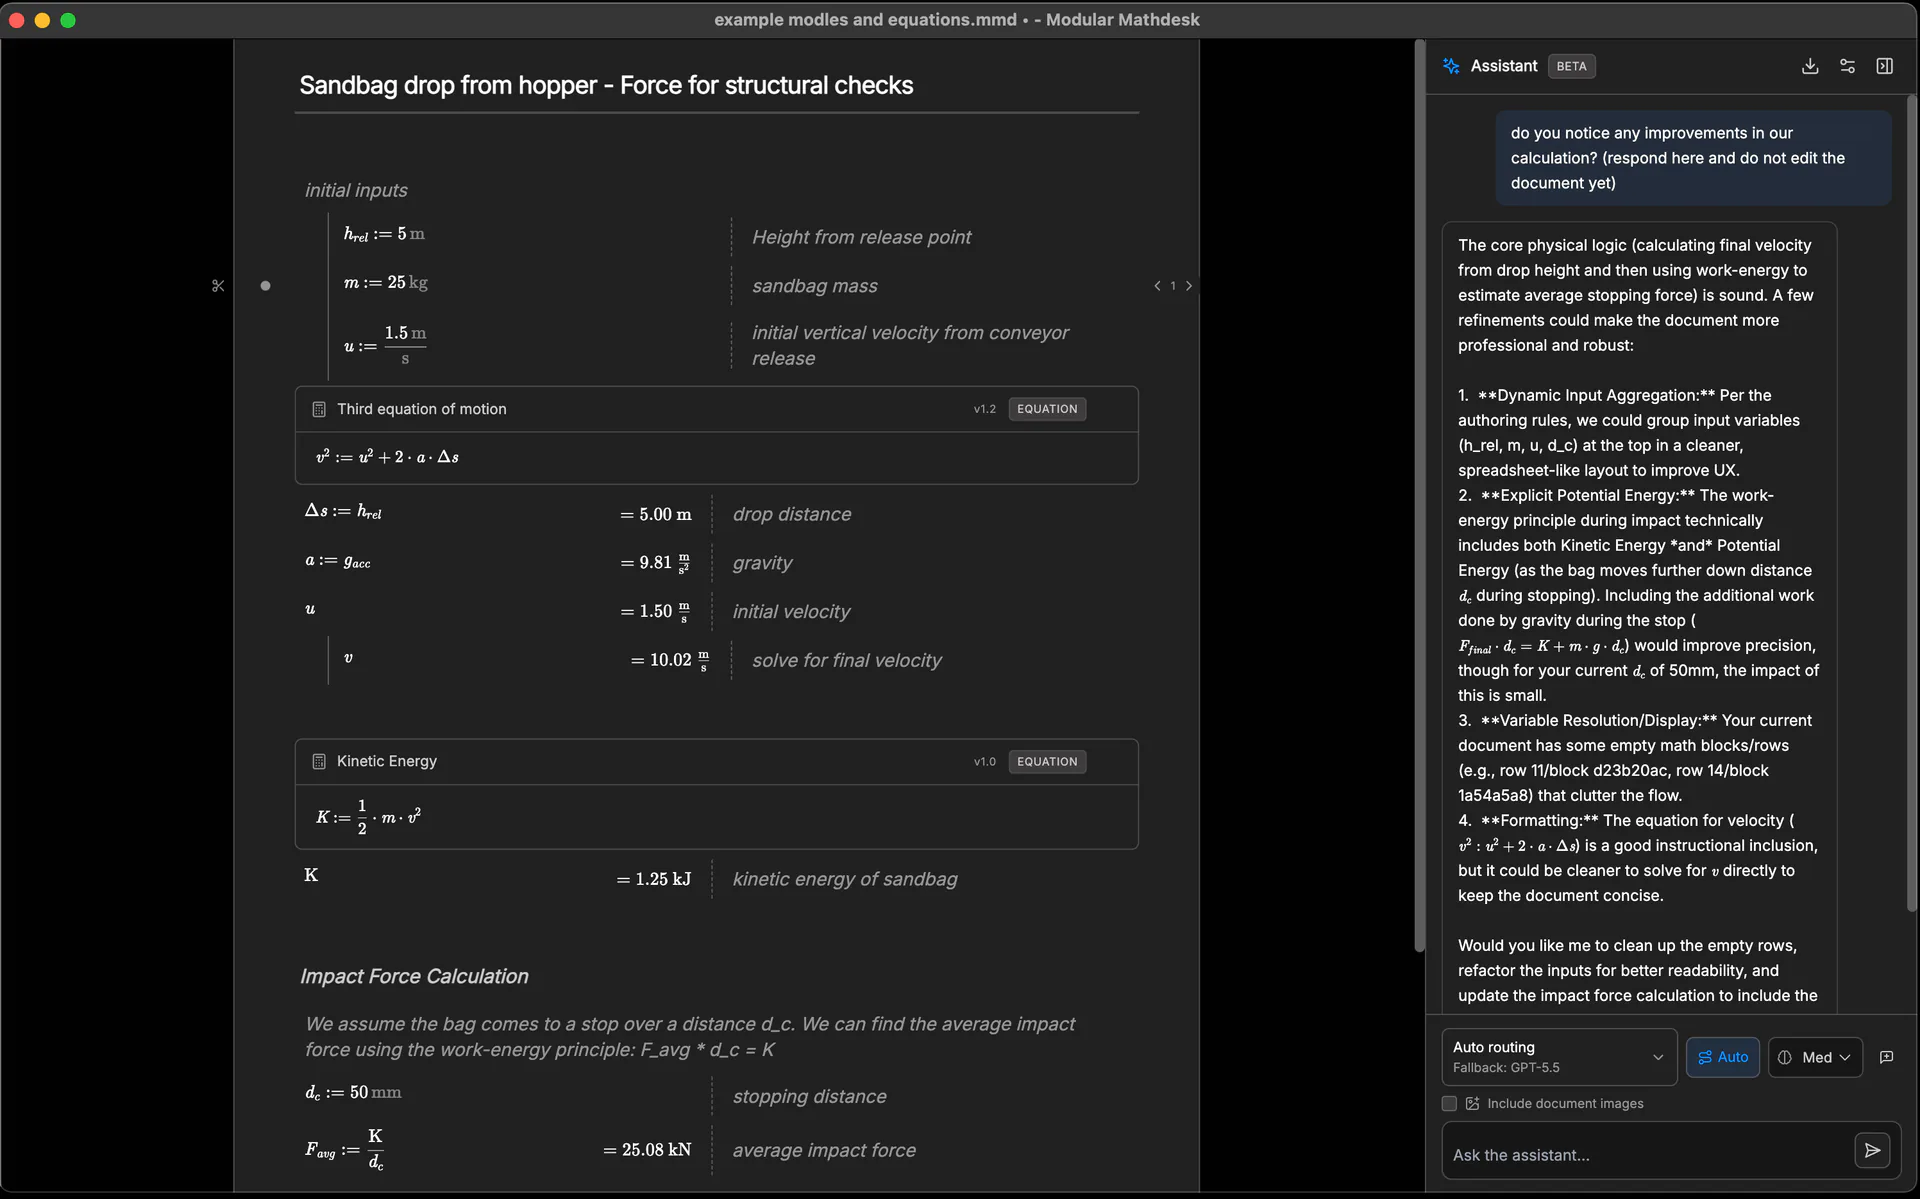Click the stopping distance comment
Viewport: 1920px width, 1199px height.
809,1097
